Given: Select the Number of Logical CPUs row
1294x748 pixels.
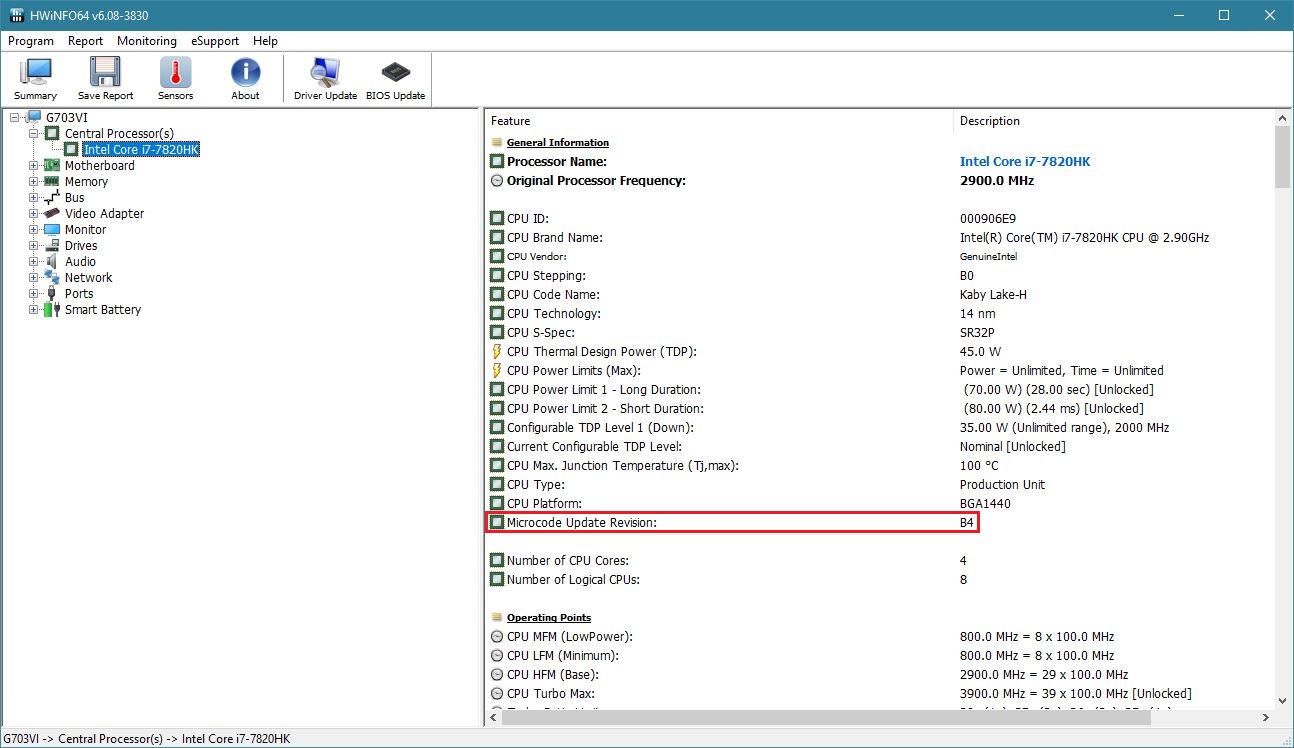Looking at the screenshot, I should coord(880,579).
